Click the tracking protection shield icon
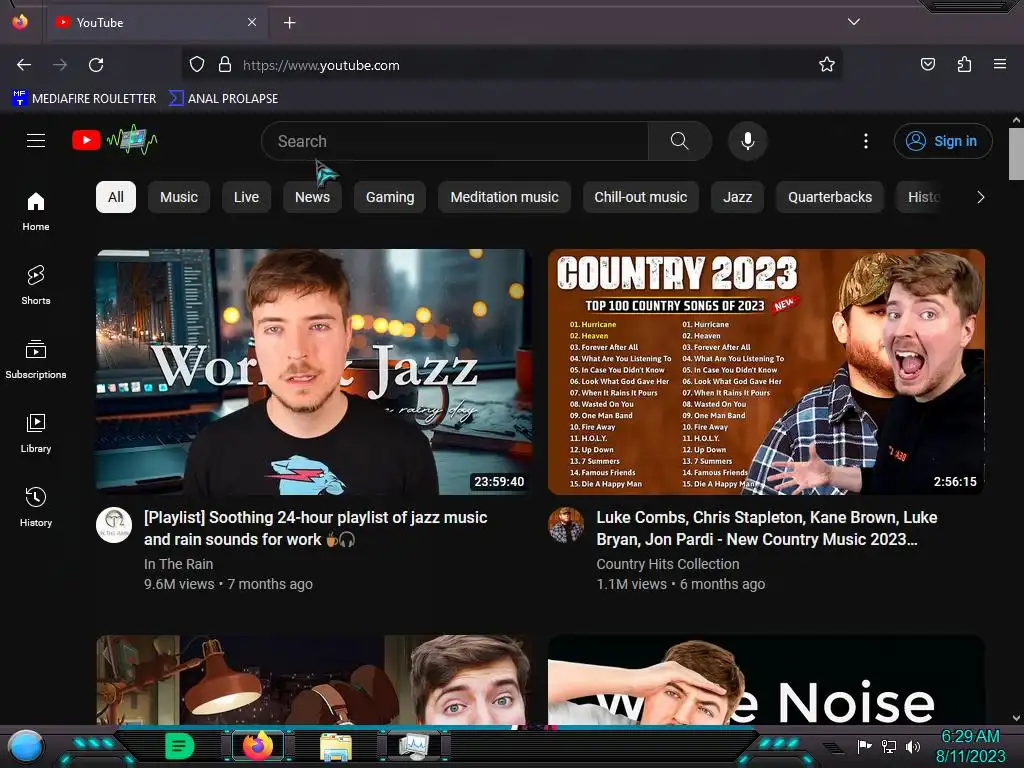The image size is (1024, 768). pyautogui.click(x=197, y=65)
